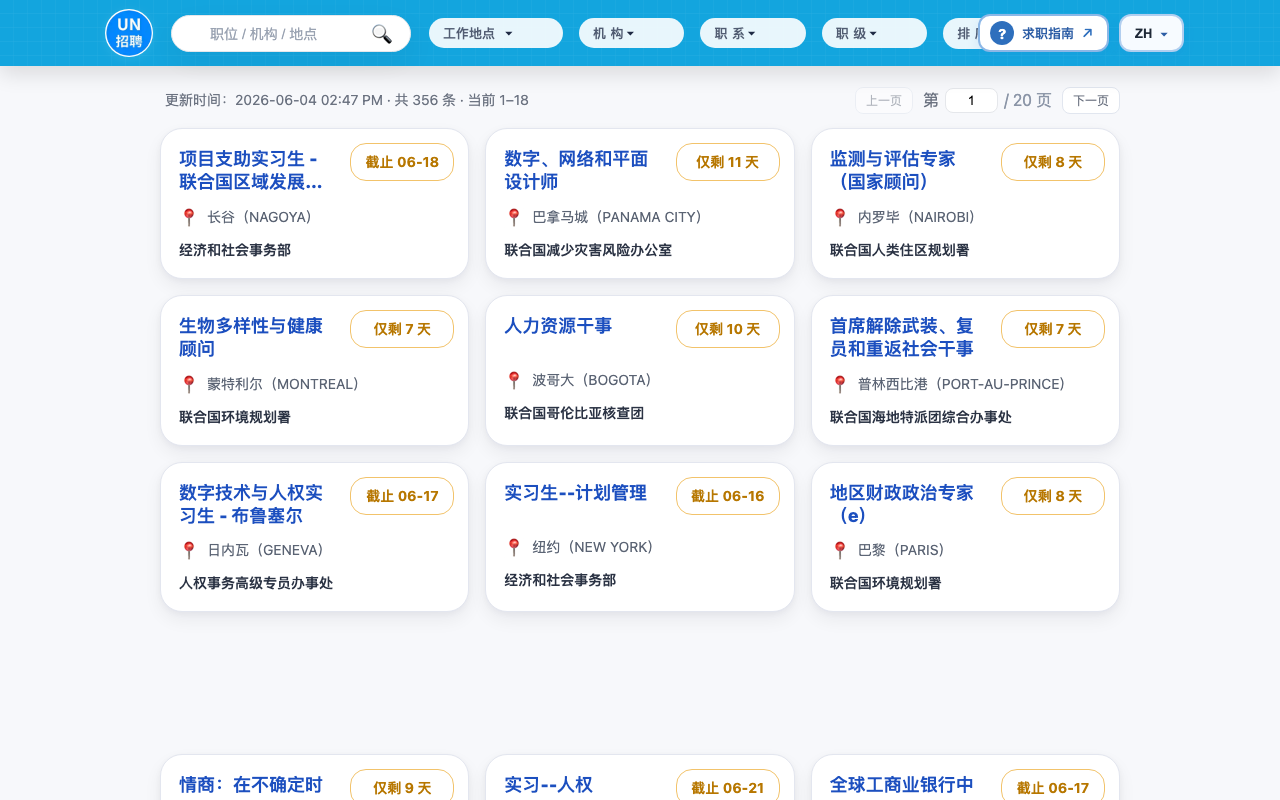Click the 仅剩 11 天 badge
This screenshot has width=1280, height=800.
[728, 162]
